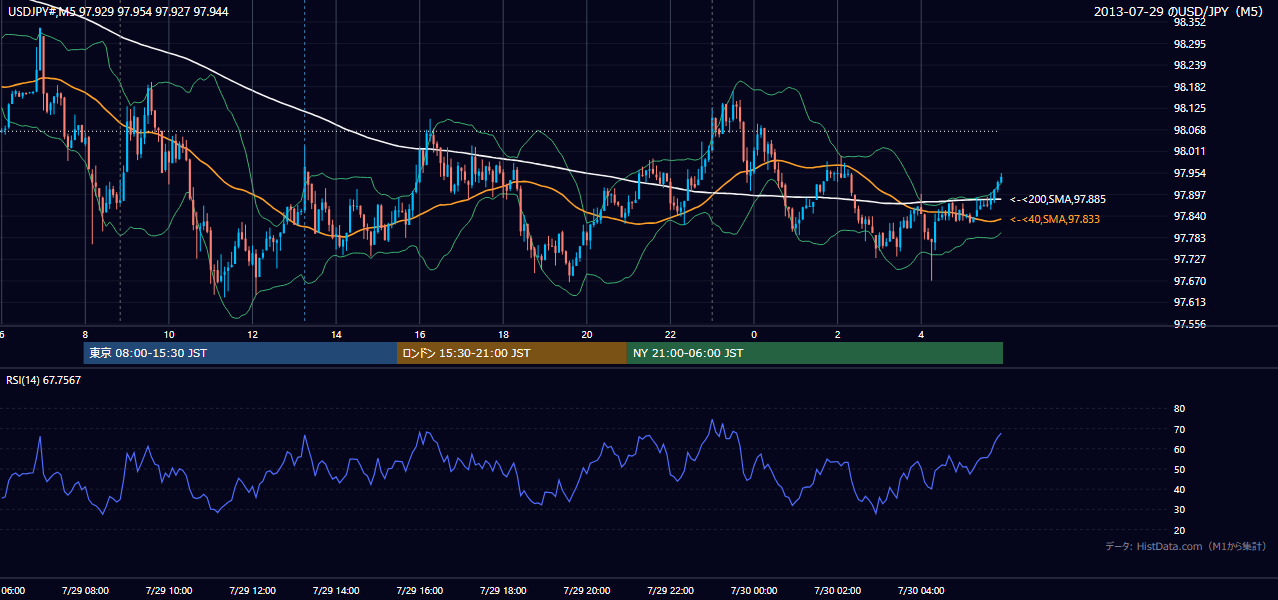The image size is (1278, 600).
Task: Click RSI scale value 50
Action: point(1179,469)
